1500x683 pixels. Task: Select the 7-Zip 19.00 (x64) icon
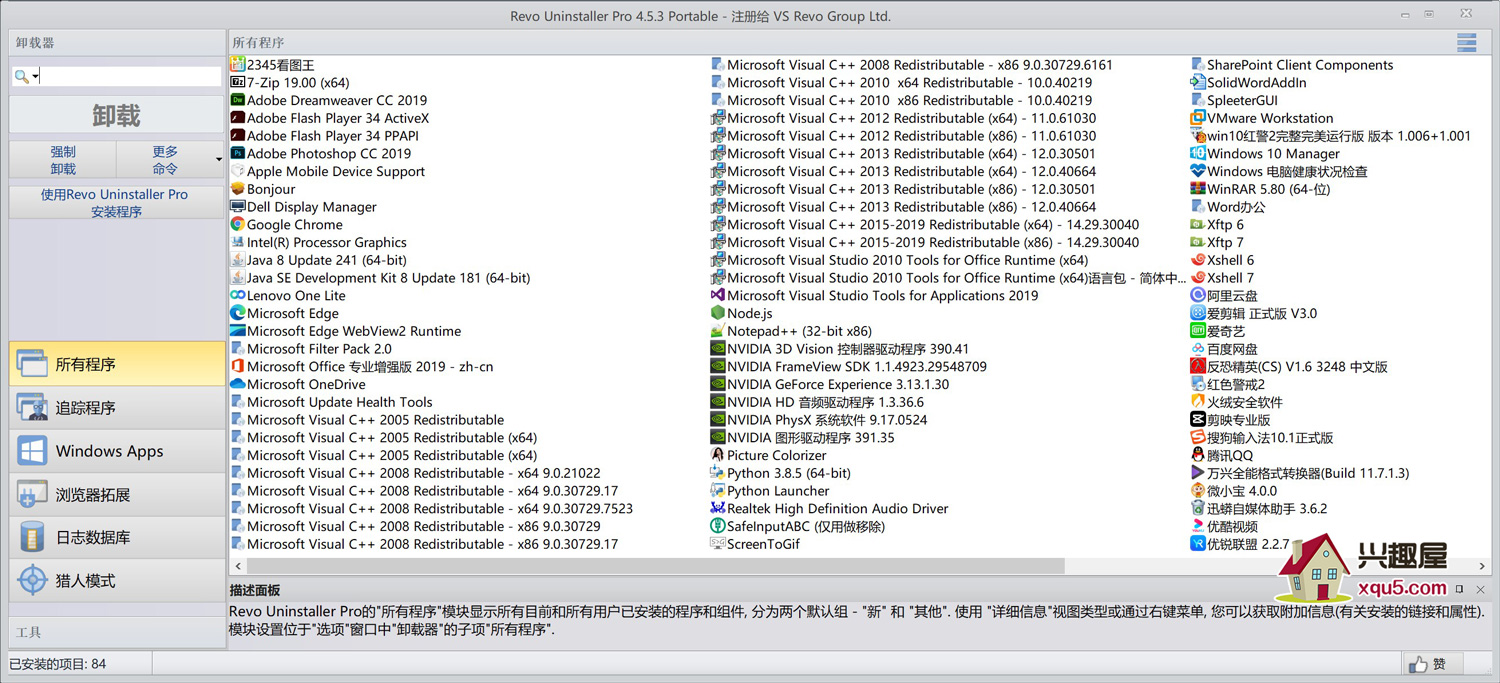point(238,82)
